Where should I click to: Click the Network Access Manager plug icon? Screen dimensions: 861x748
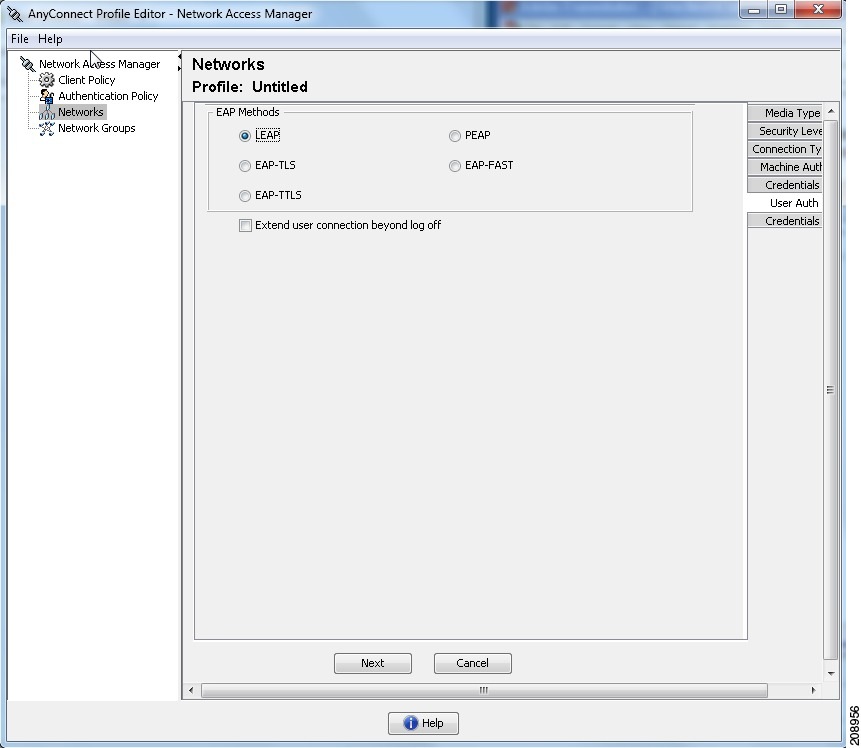(x=27, y=64)
